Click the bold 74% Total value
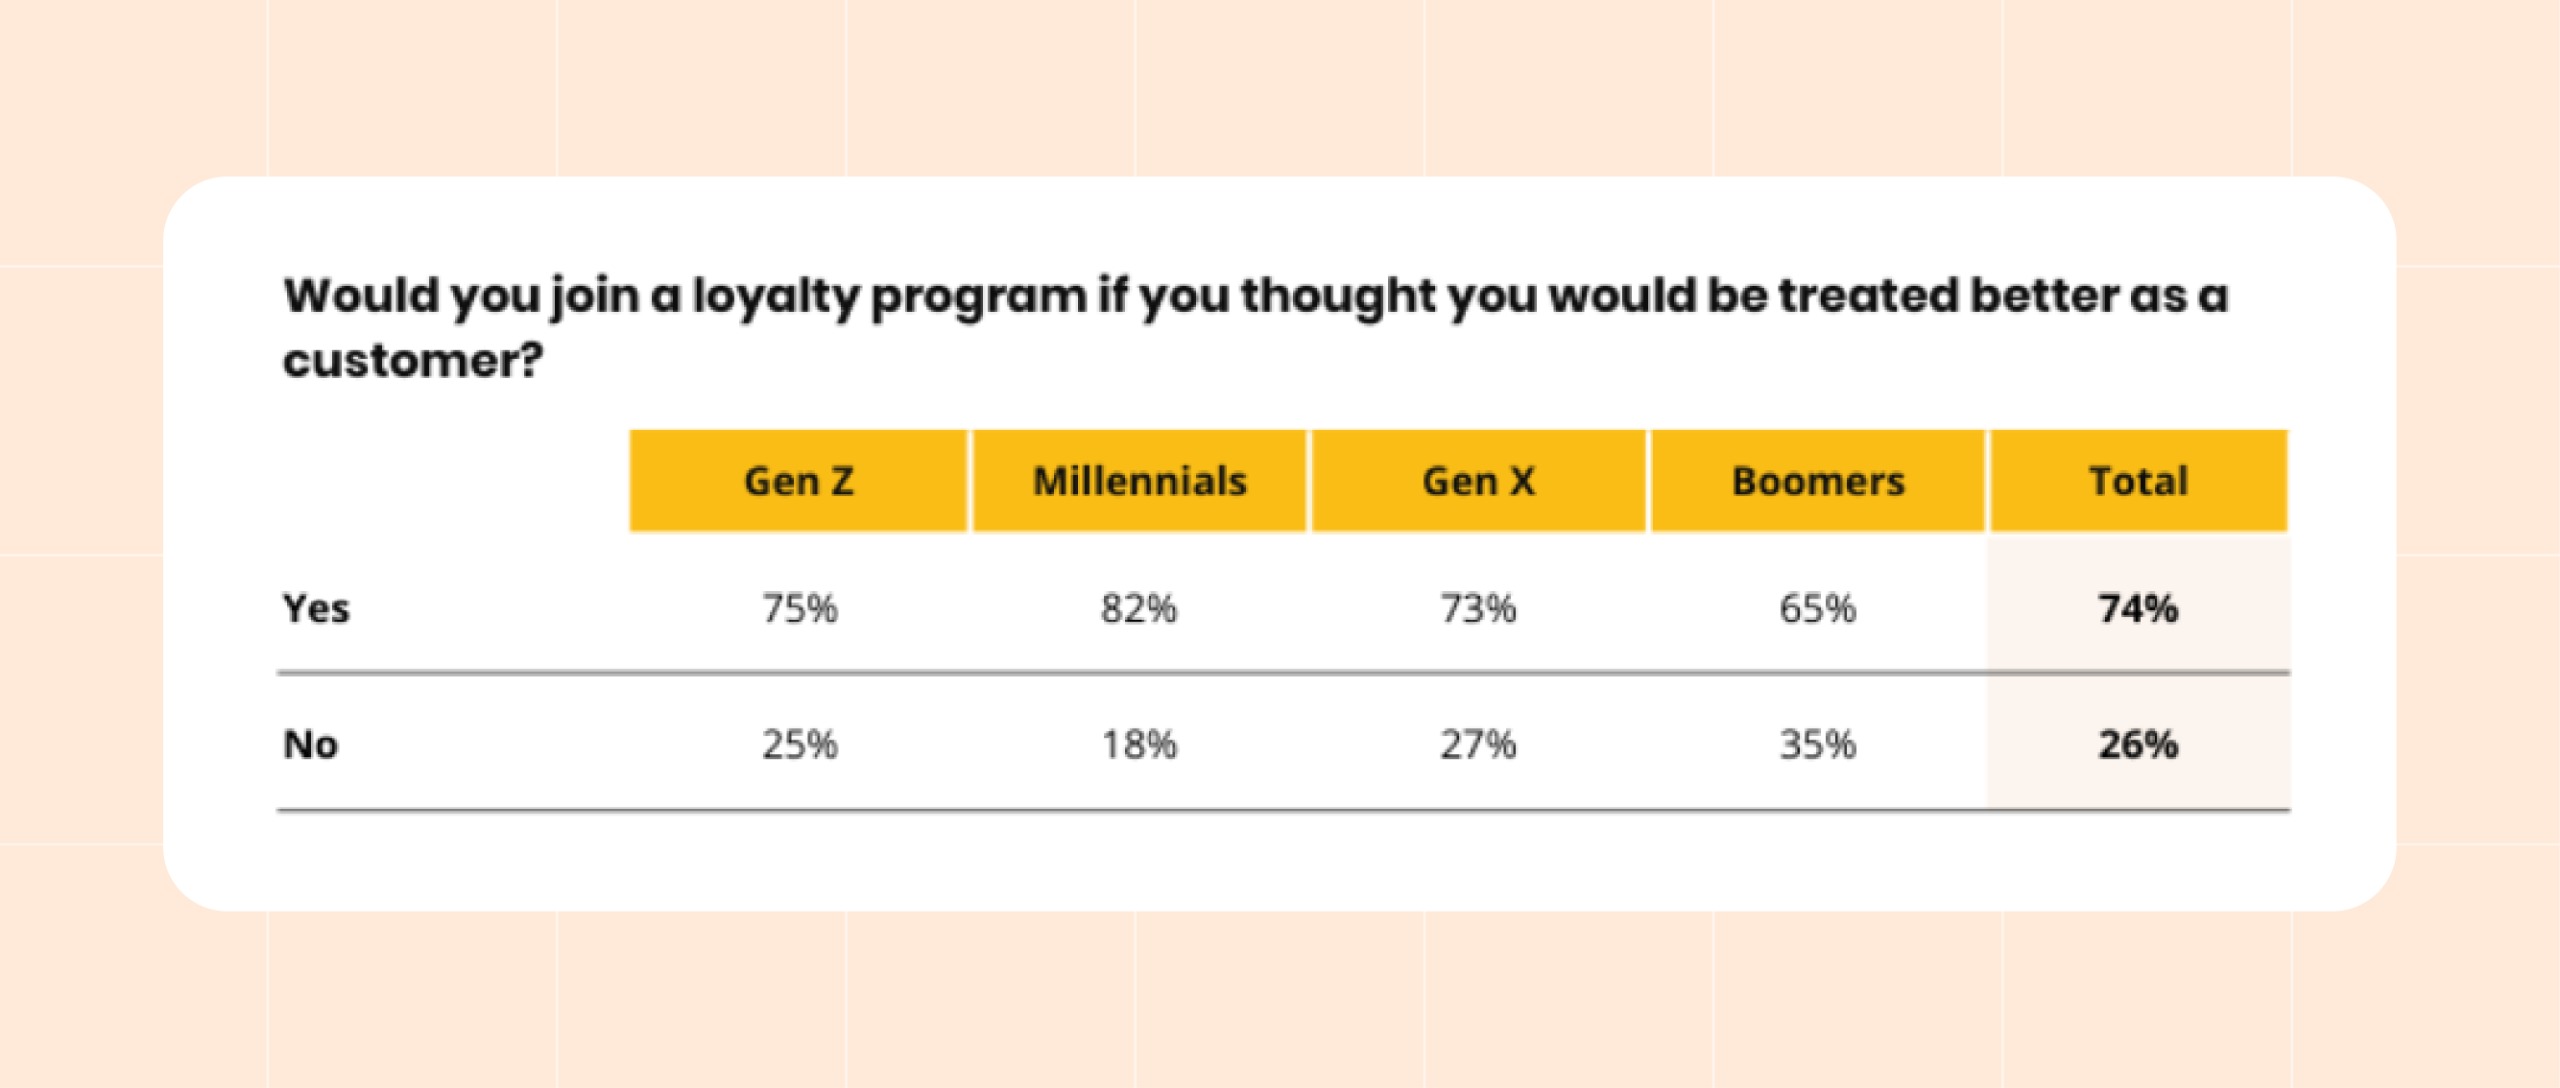This screenshot has height=1088, width=2560. point(2138,608)
